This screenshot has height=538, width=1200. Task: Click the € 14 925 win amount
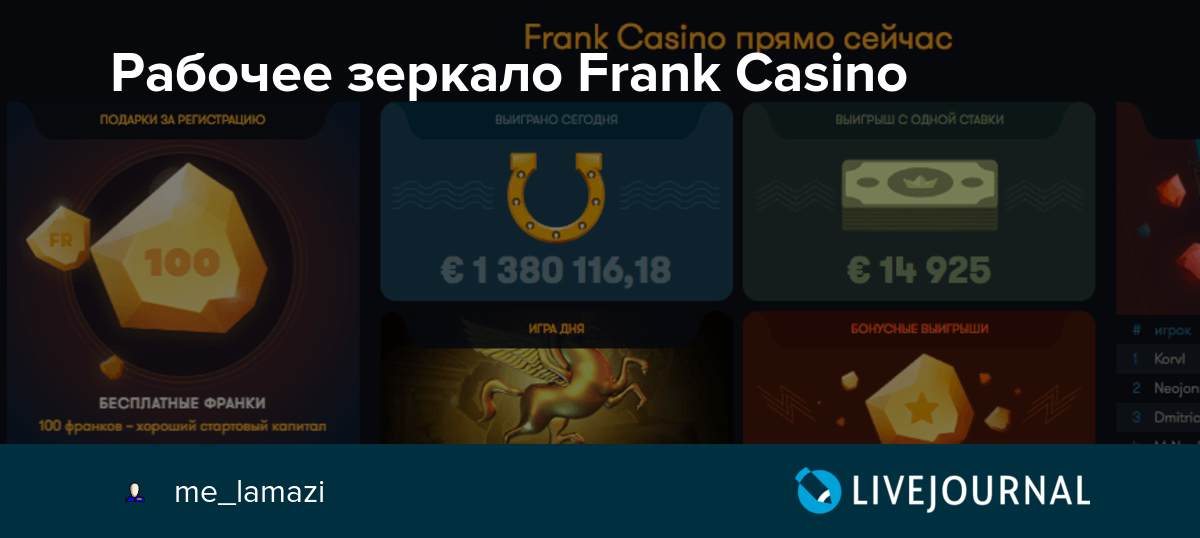pyautogui.click(x=919, y=270)
